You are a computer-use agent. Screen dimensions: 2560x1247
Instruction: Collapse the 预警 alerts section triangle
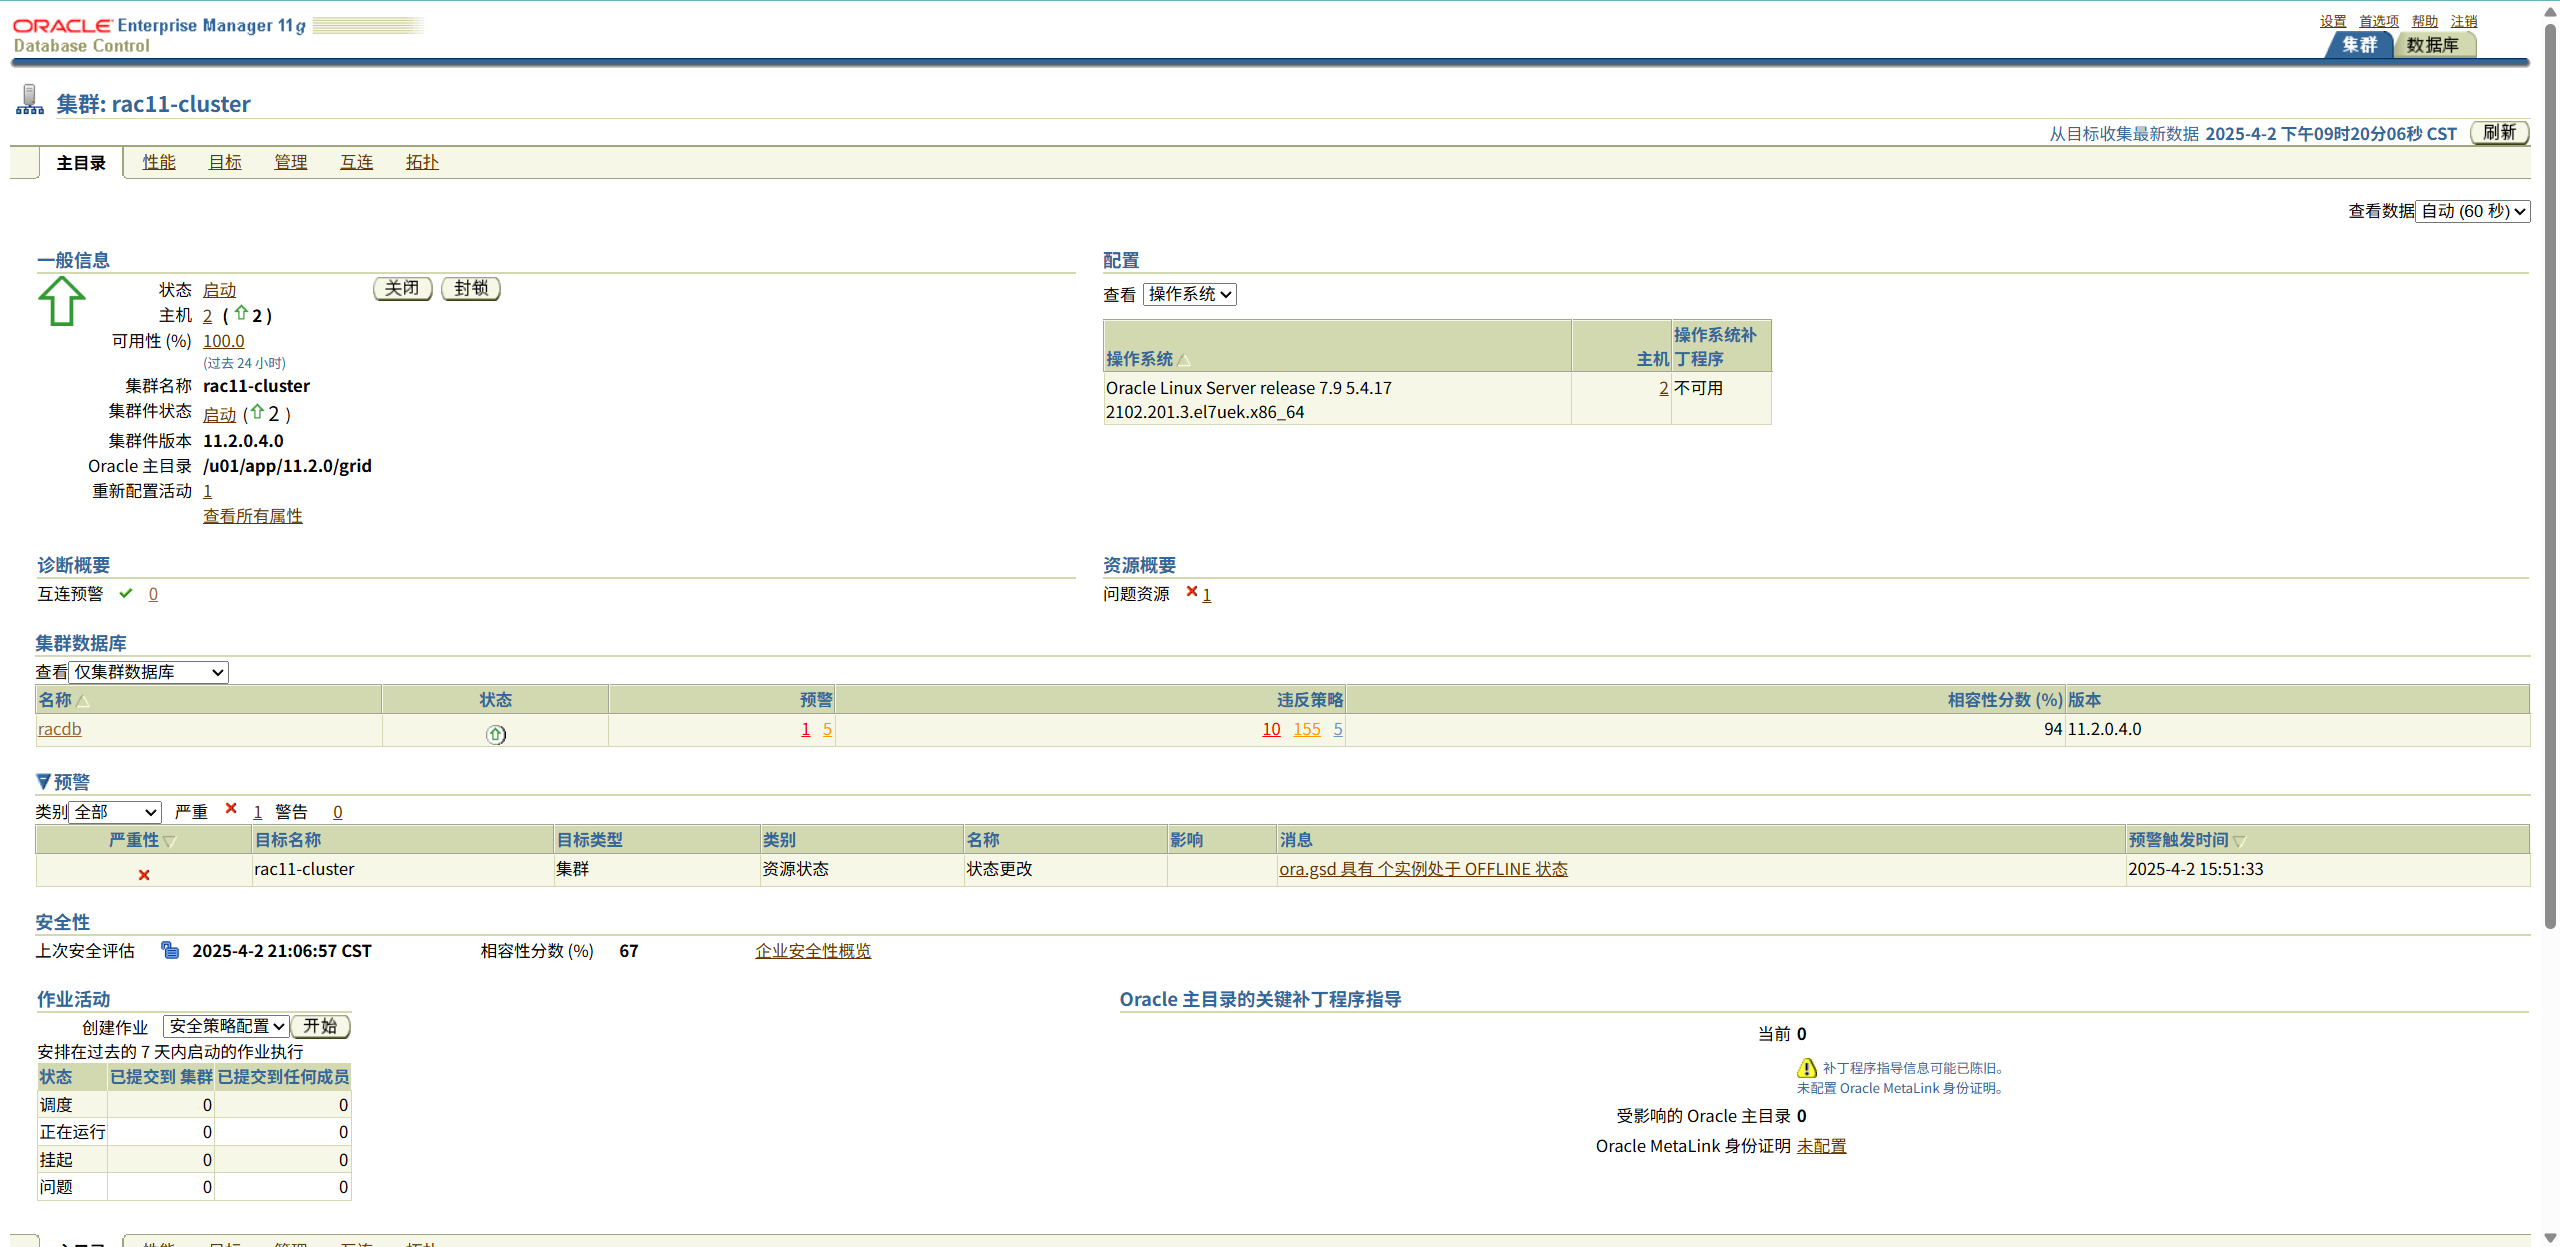[x=43, y=782]
